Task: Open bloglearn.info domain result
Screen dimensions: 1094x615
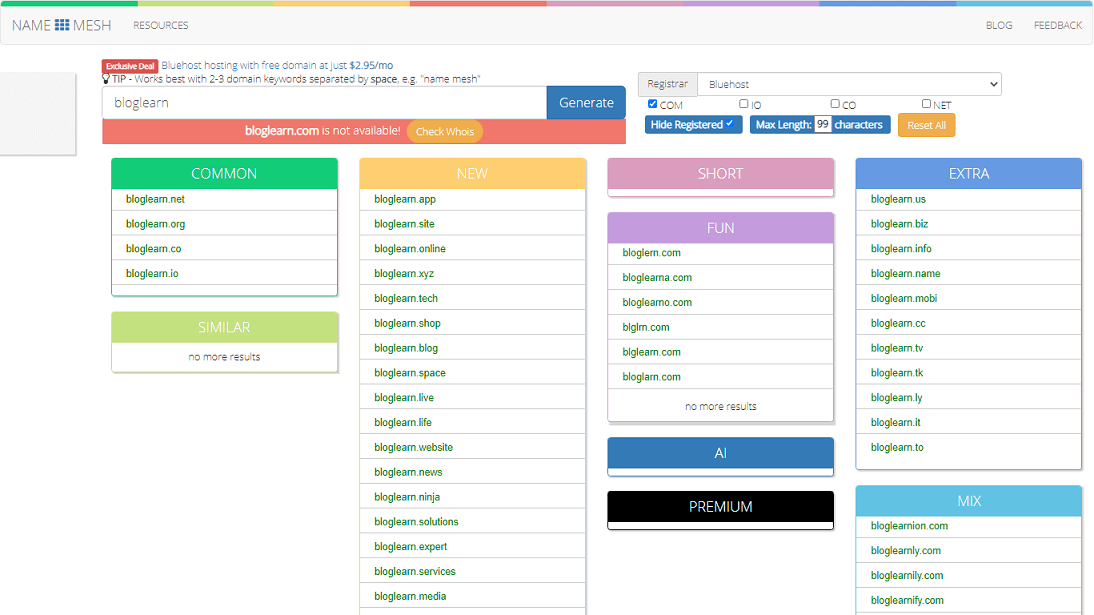Action: pos(901,249)
